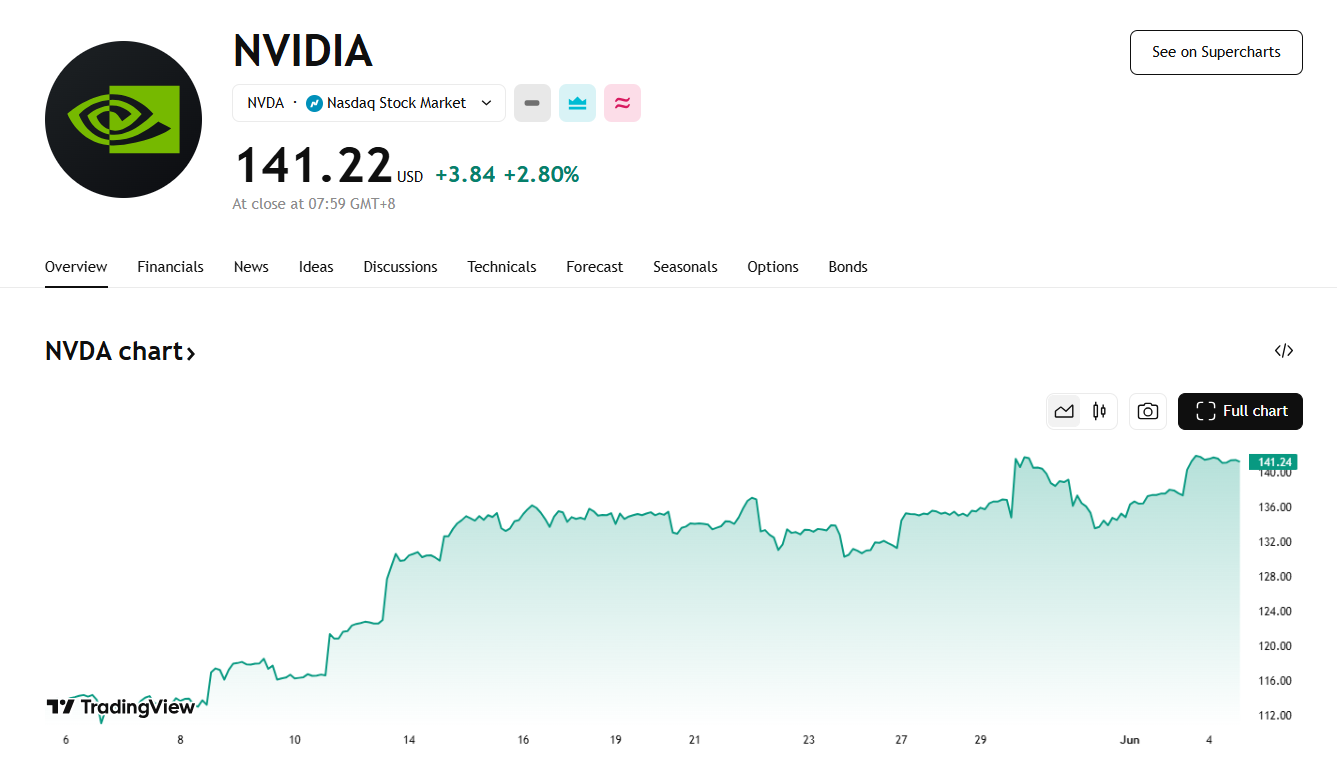Open the Full chart button
The image size is (1337, 764).
click(x=1240, y=411)
